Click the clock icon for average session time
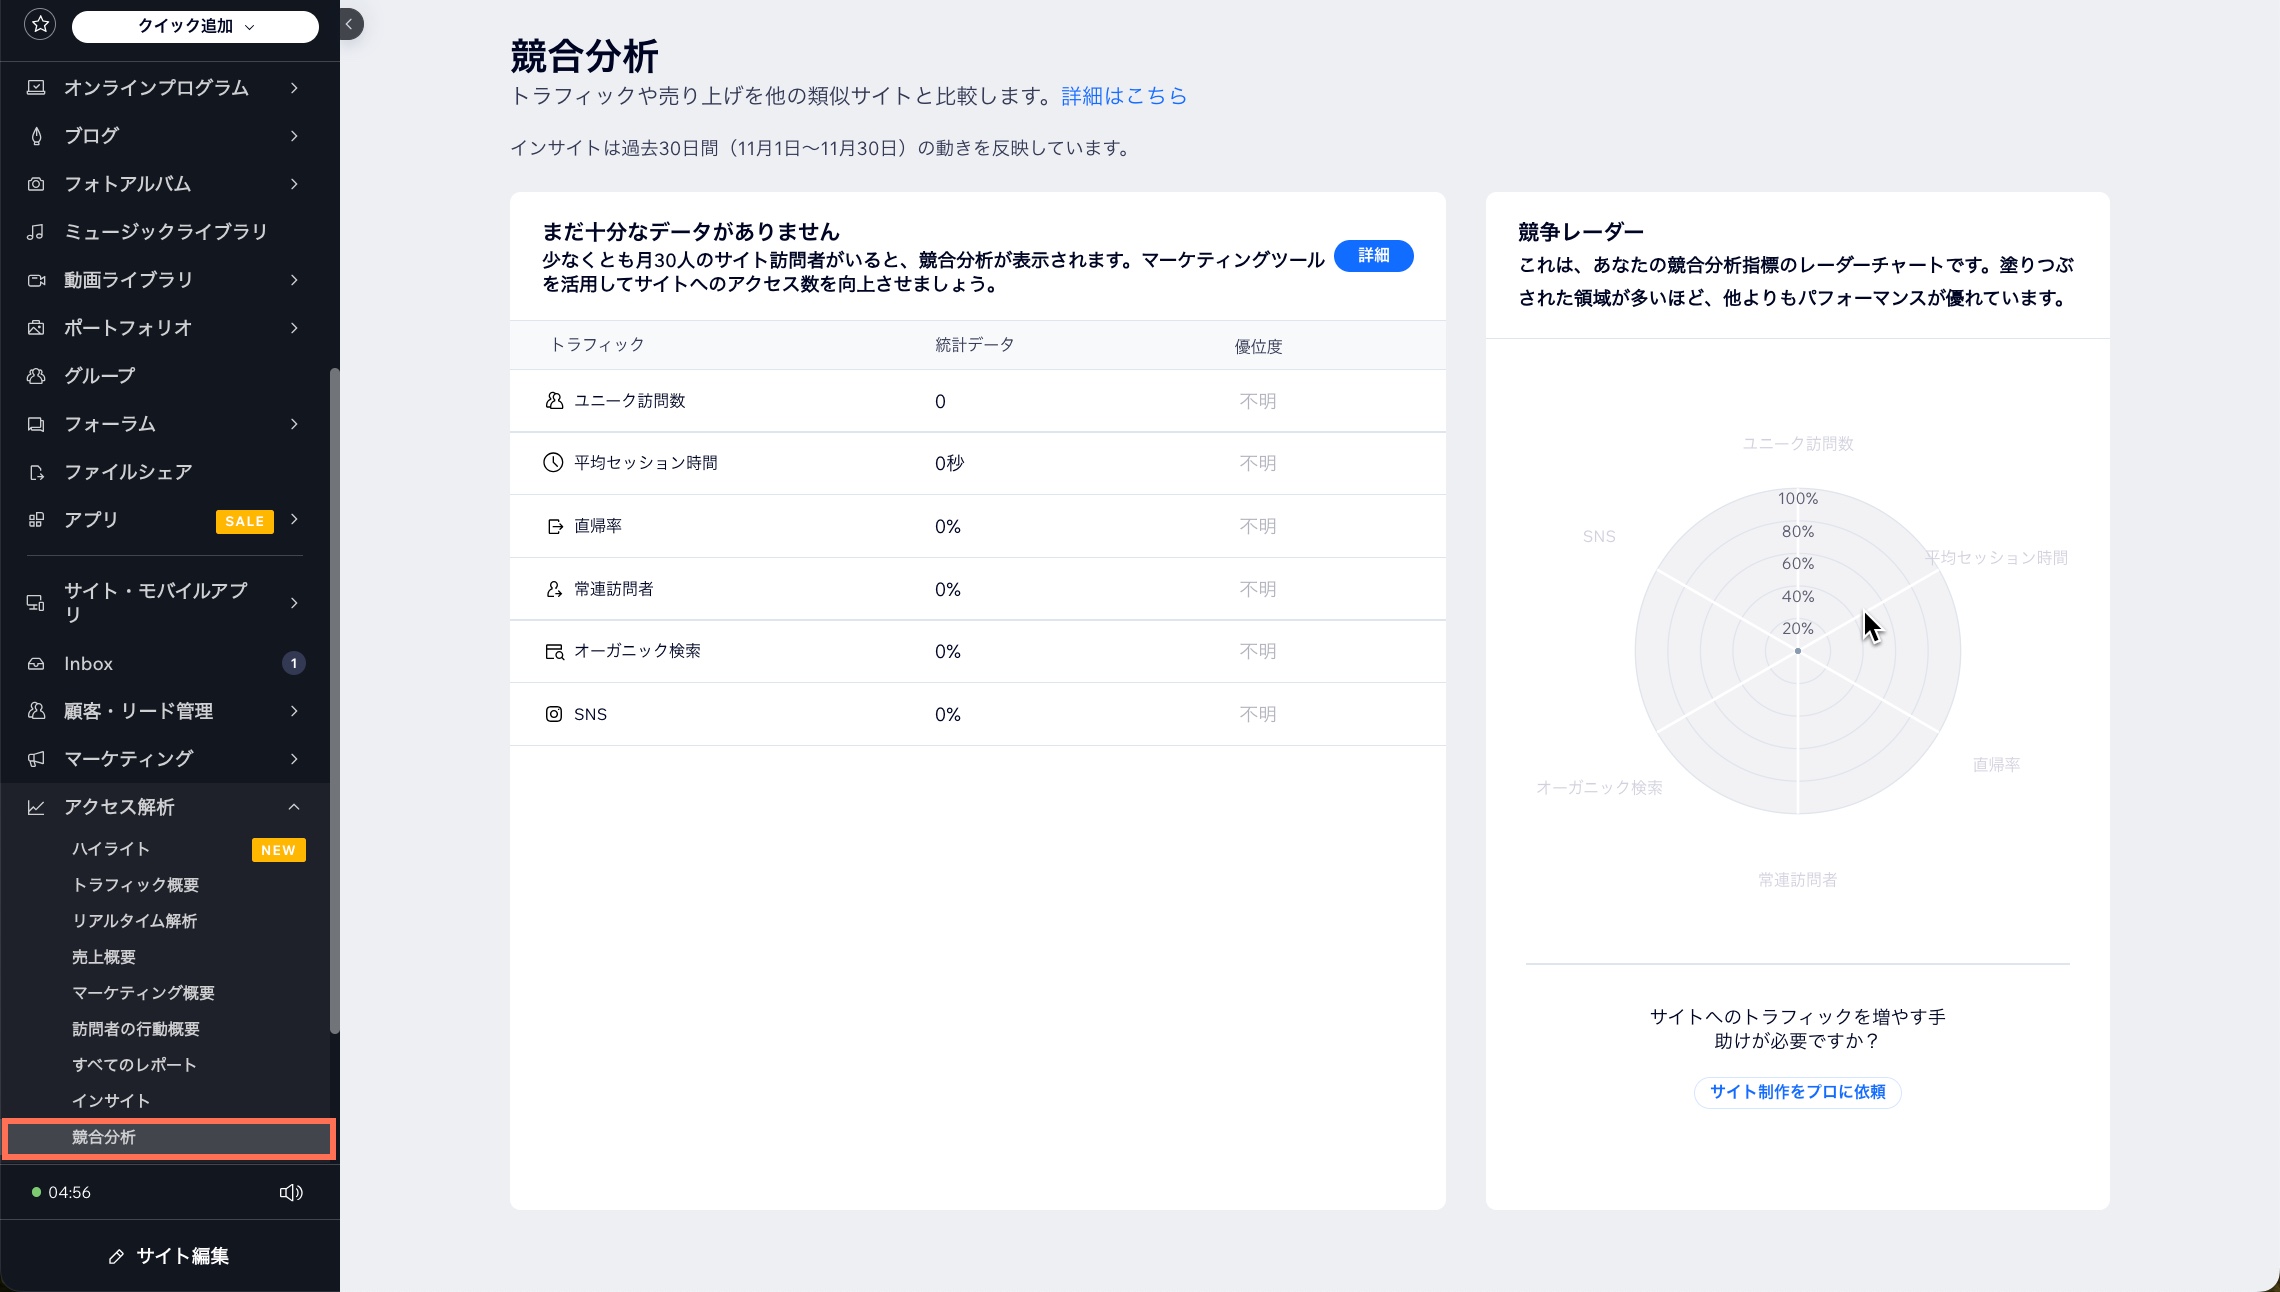The width and height of the screenshot is (2280, 1292). click(x=553, y=462)
